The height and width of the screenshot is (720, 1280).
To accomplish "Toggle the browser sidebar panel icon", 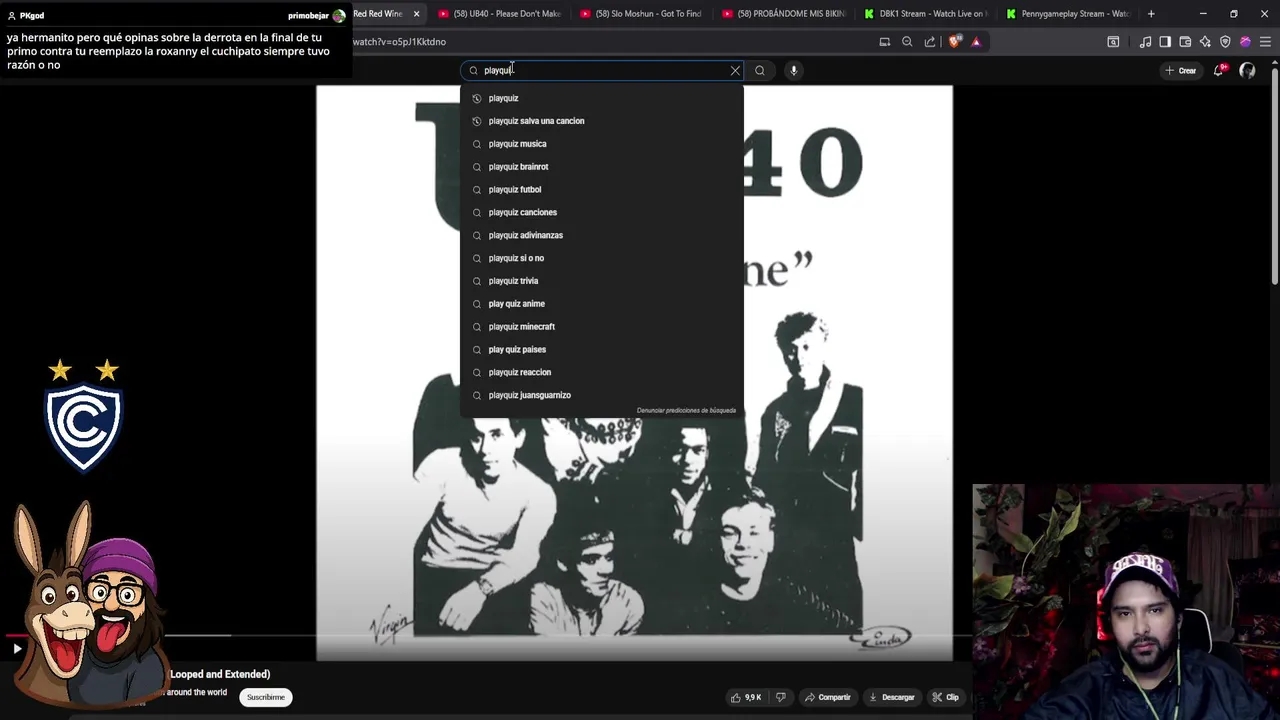I will click(x=1165, y=42).
